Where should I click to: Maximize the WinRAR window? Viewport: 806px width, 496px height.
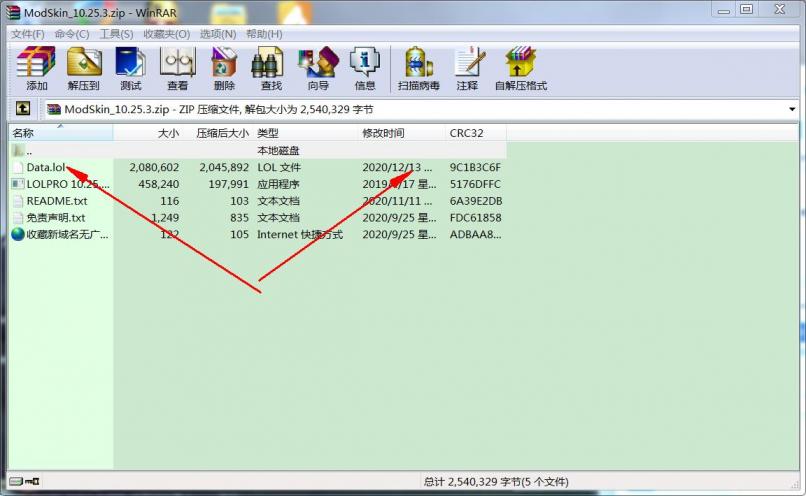coord(747,9)
